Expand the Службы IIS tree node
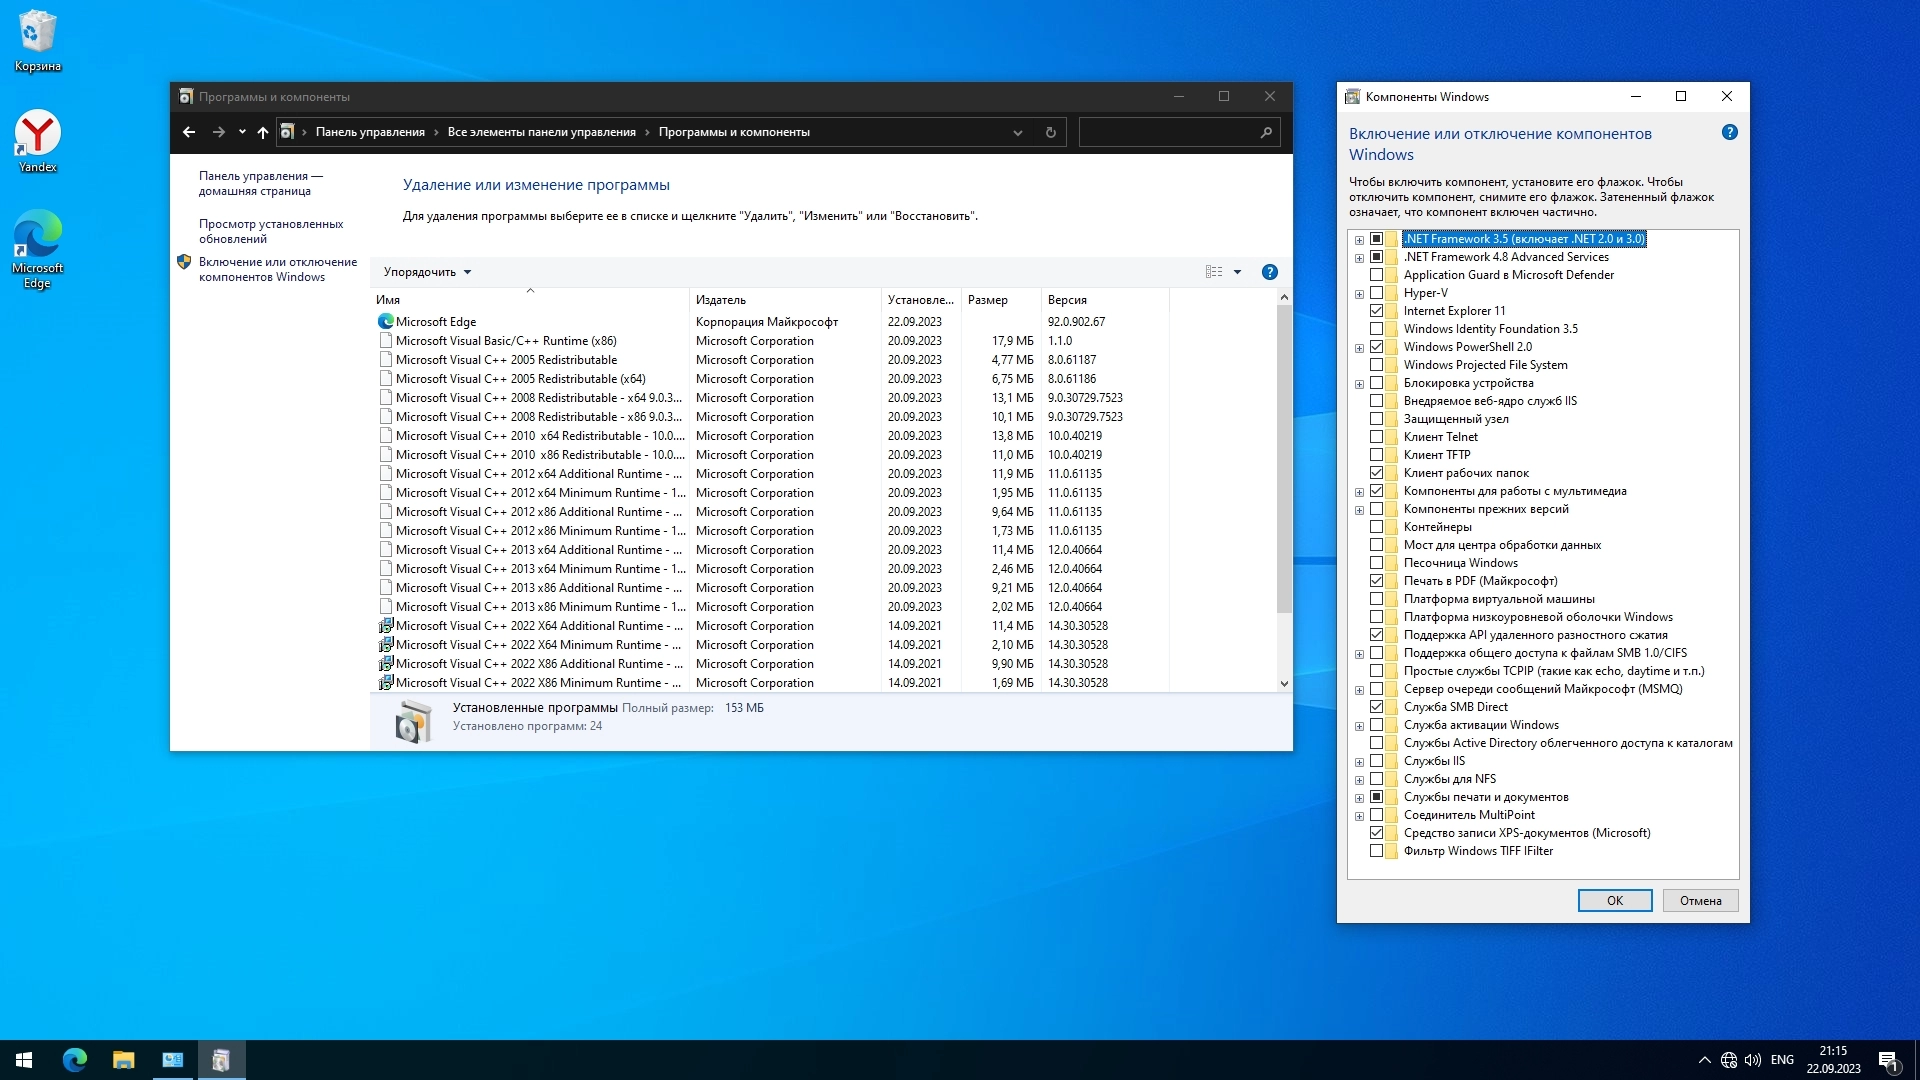1920x1080 pixels. 1359,762
